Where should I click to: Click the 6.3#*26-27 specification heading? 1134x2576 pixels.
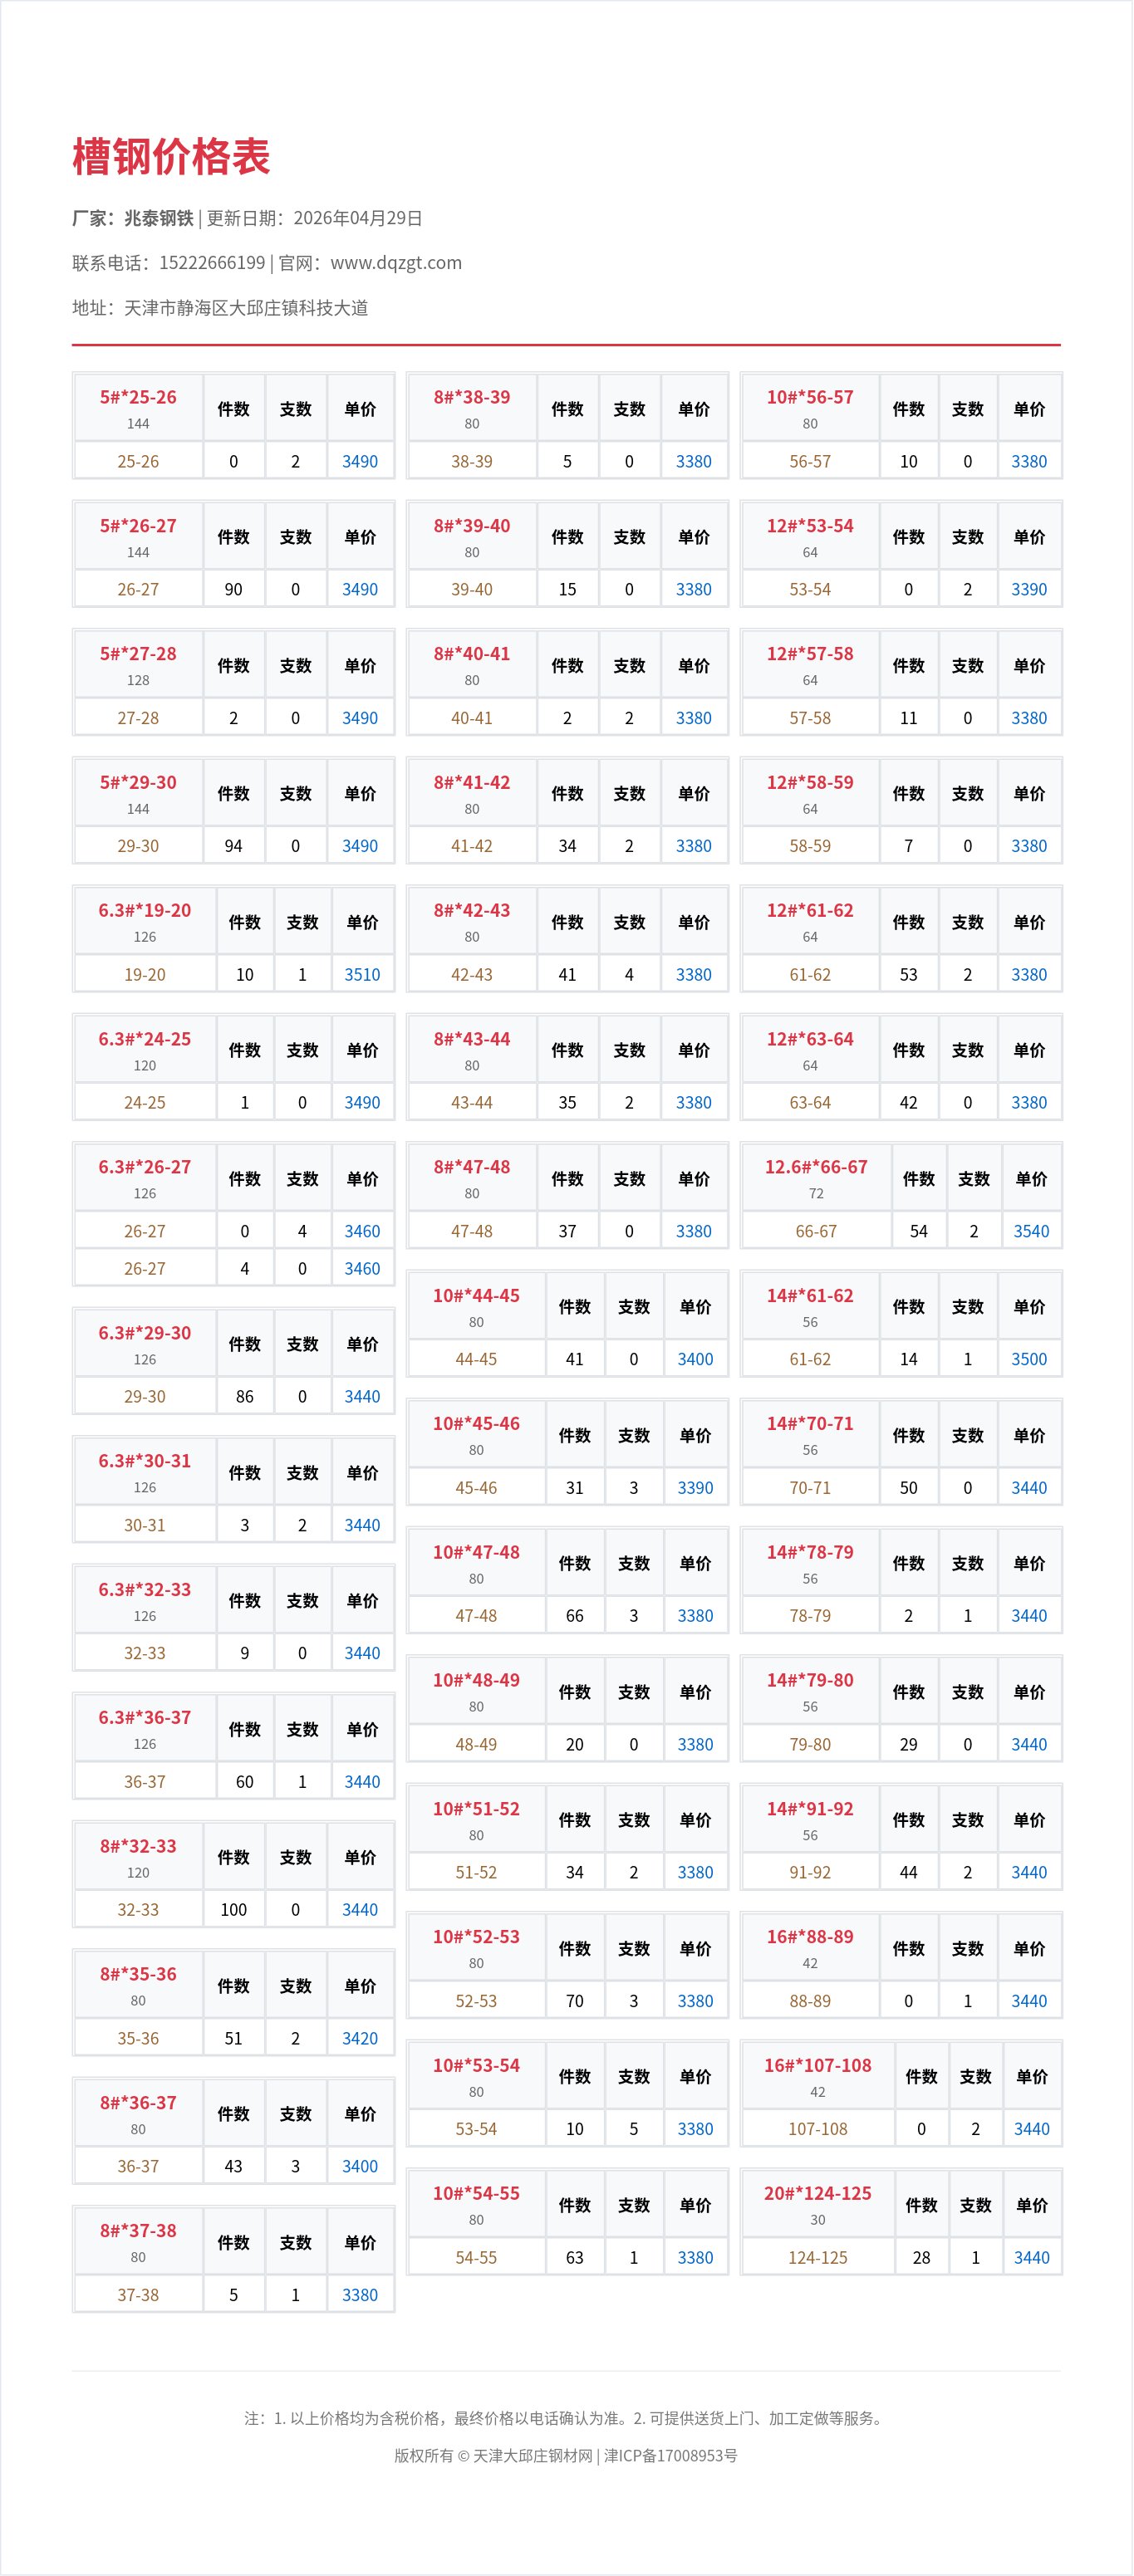pos(145,1167)
